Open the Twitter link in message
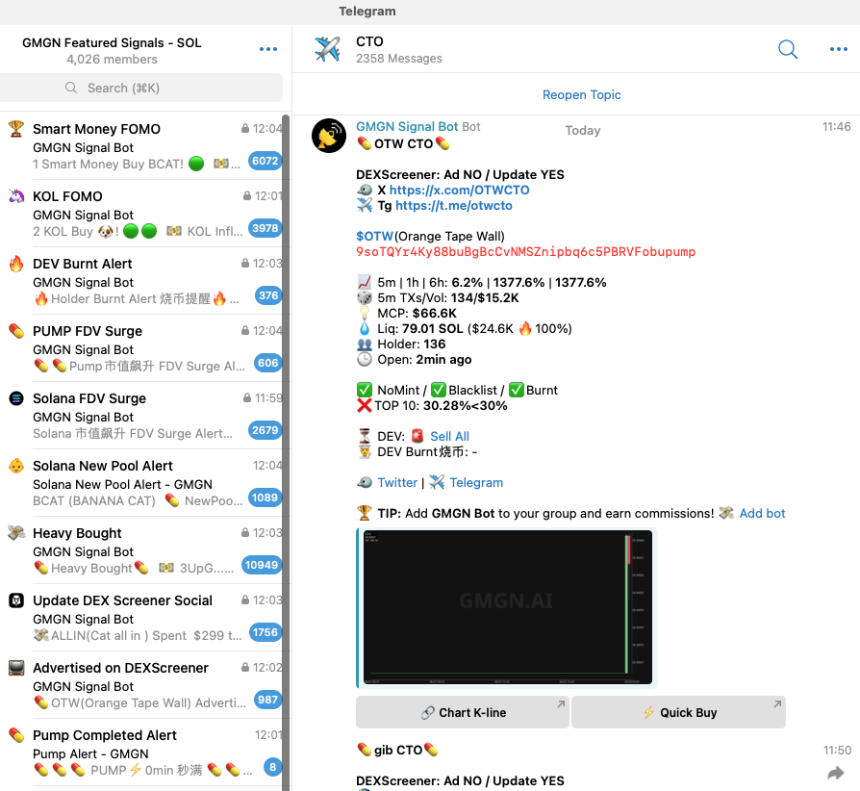Screen dimensions: 860x791 coord(397,483)
